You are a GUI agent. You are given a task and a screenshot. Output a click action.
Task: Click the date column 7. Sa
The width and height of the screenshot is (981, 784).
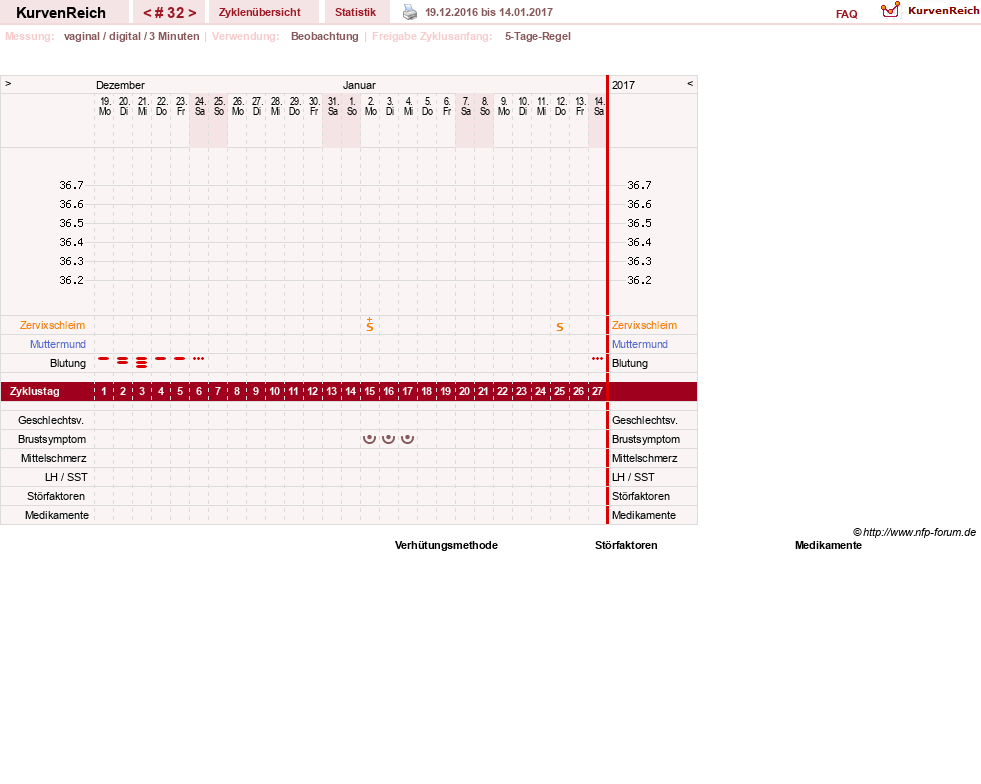click(465, 106)
